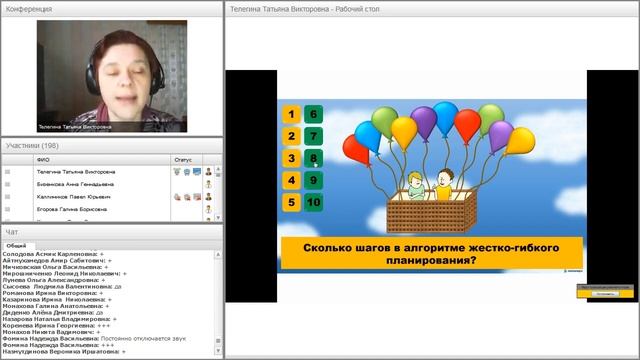Tick checkbox beside Егорова Галина Борисовна

tap(7, 209)
